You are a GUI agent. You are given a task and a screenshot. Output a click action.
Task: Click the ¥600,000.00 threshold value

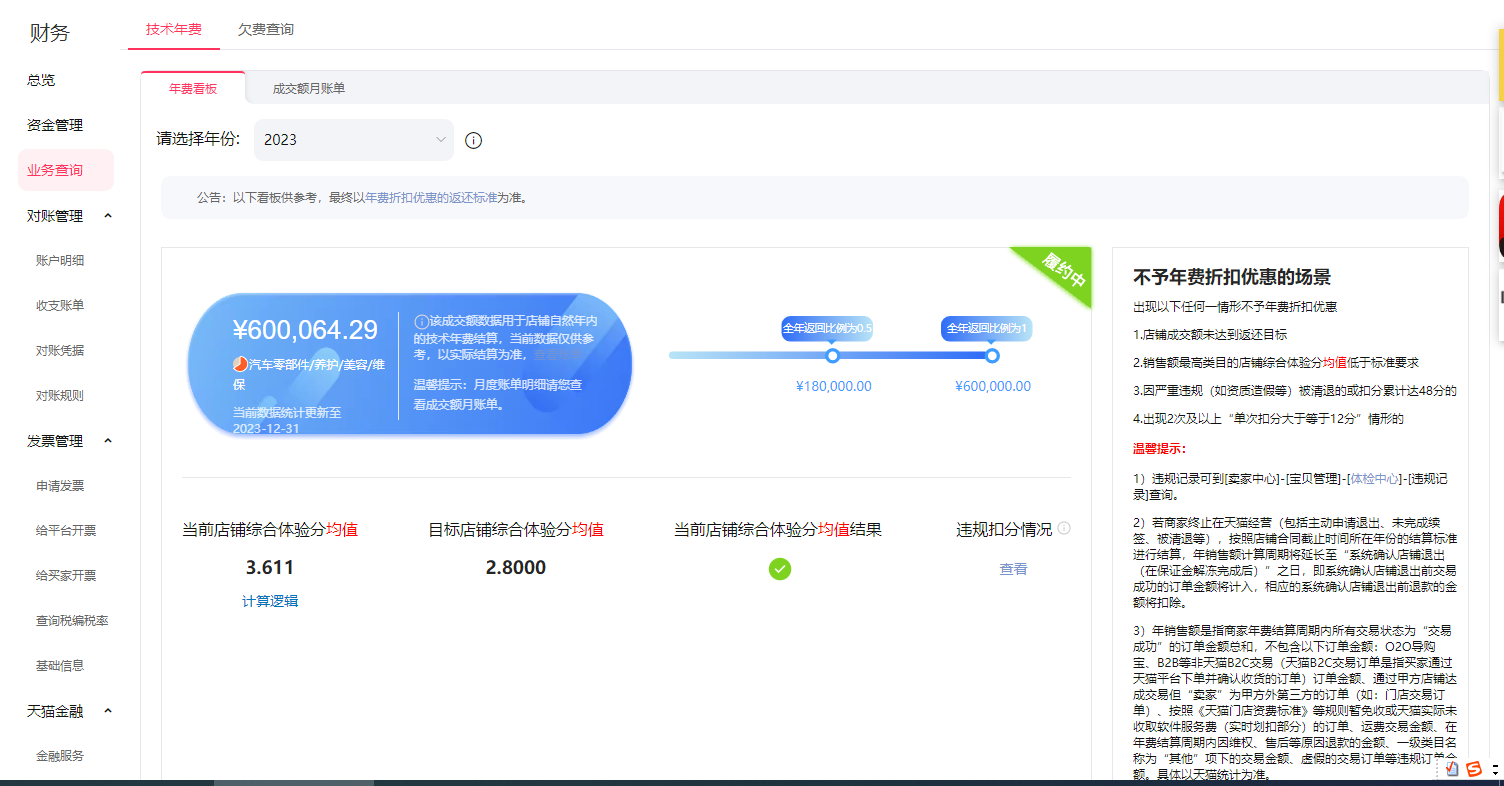pos(993,386)
